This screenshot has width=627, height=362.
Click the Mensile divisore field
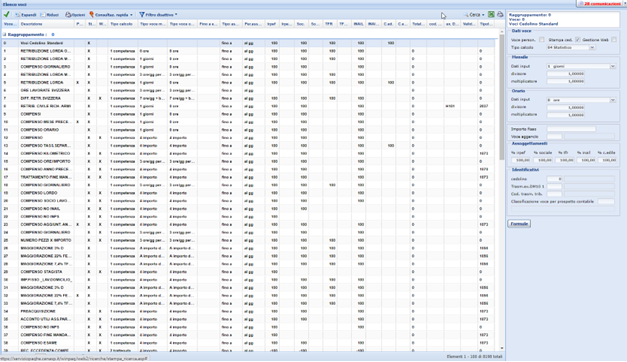coord(566,74)
